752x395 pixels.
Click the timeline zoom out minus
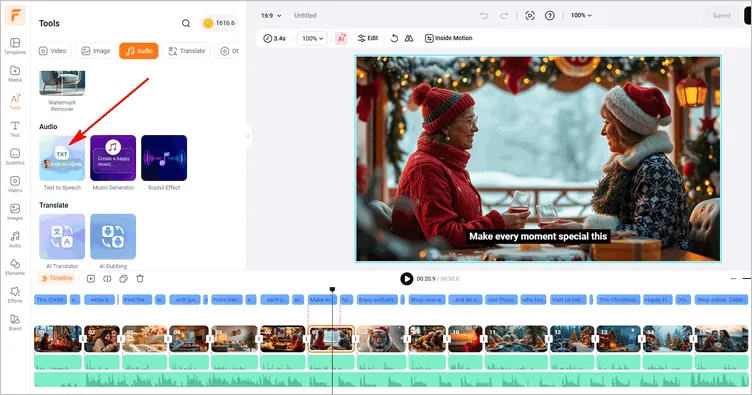coord(733,279)
